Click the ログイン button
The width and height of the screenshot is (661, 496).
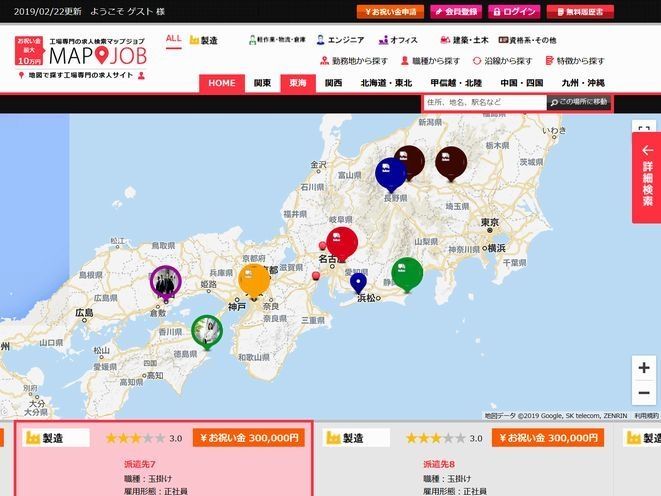514,12
